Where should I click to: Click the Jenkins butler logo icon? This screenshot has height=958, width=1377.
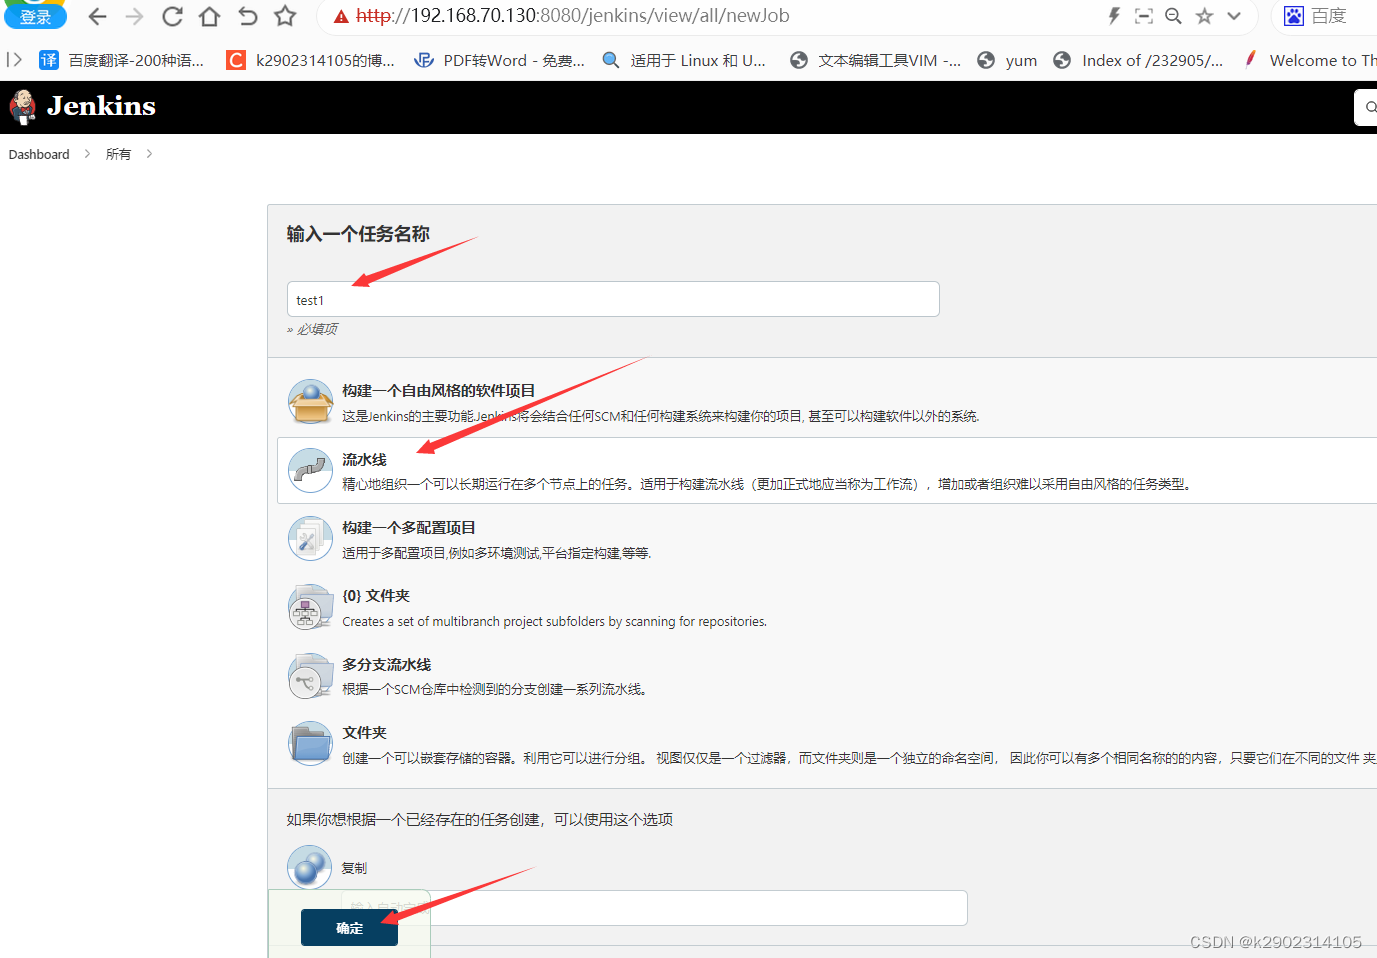[x=22, y=107]
